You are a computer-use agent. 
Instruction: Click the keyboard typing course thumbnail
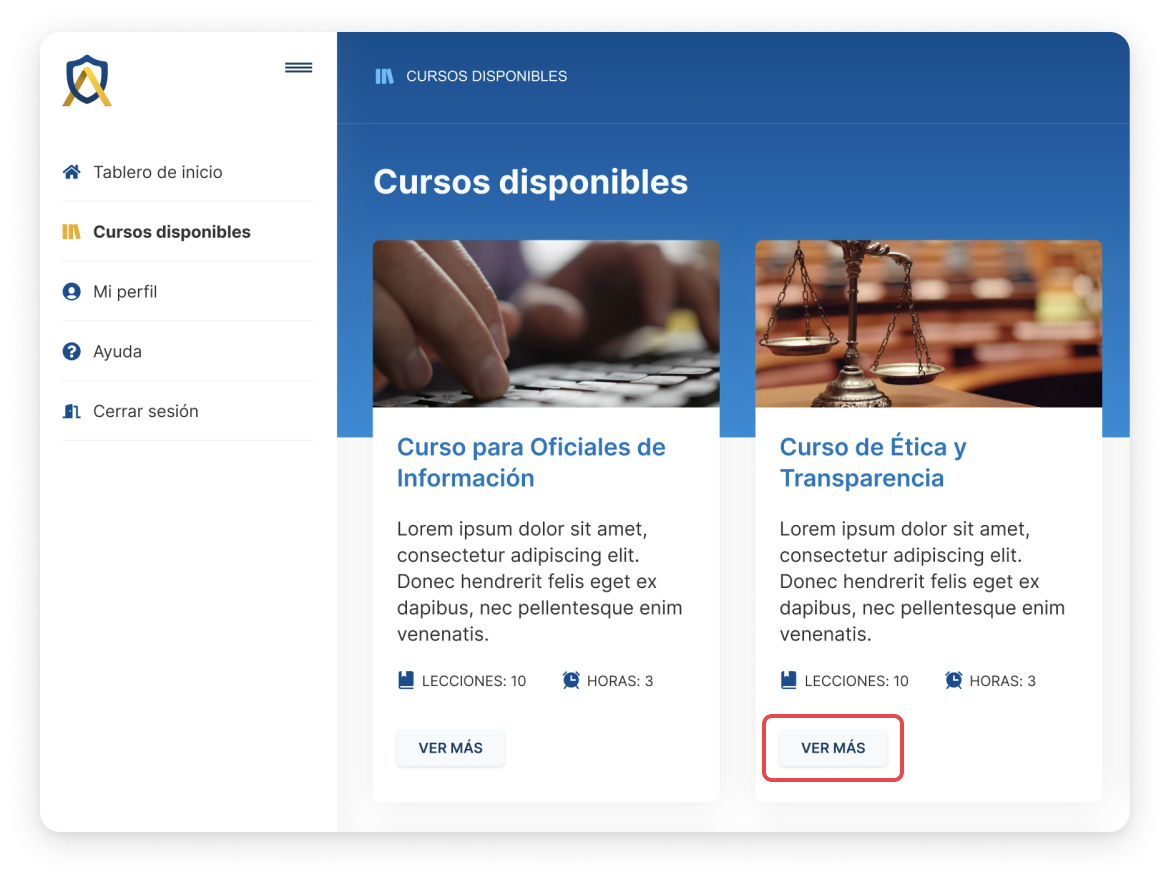[x=546, y=323]
